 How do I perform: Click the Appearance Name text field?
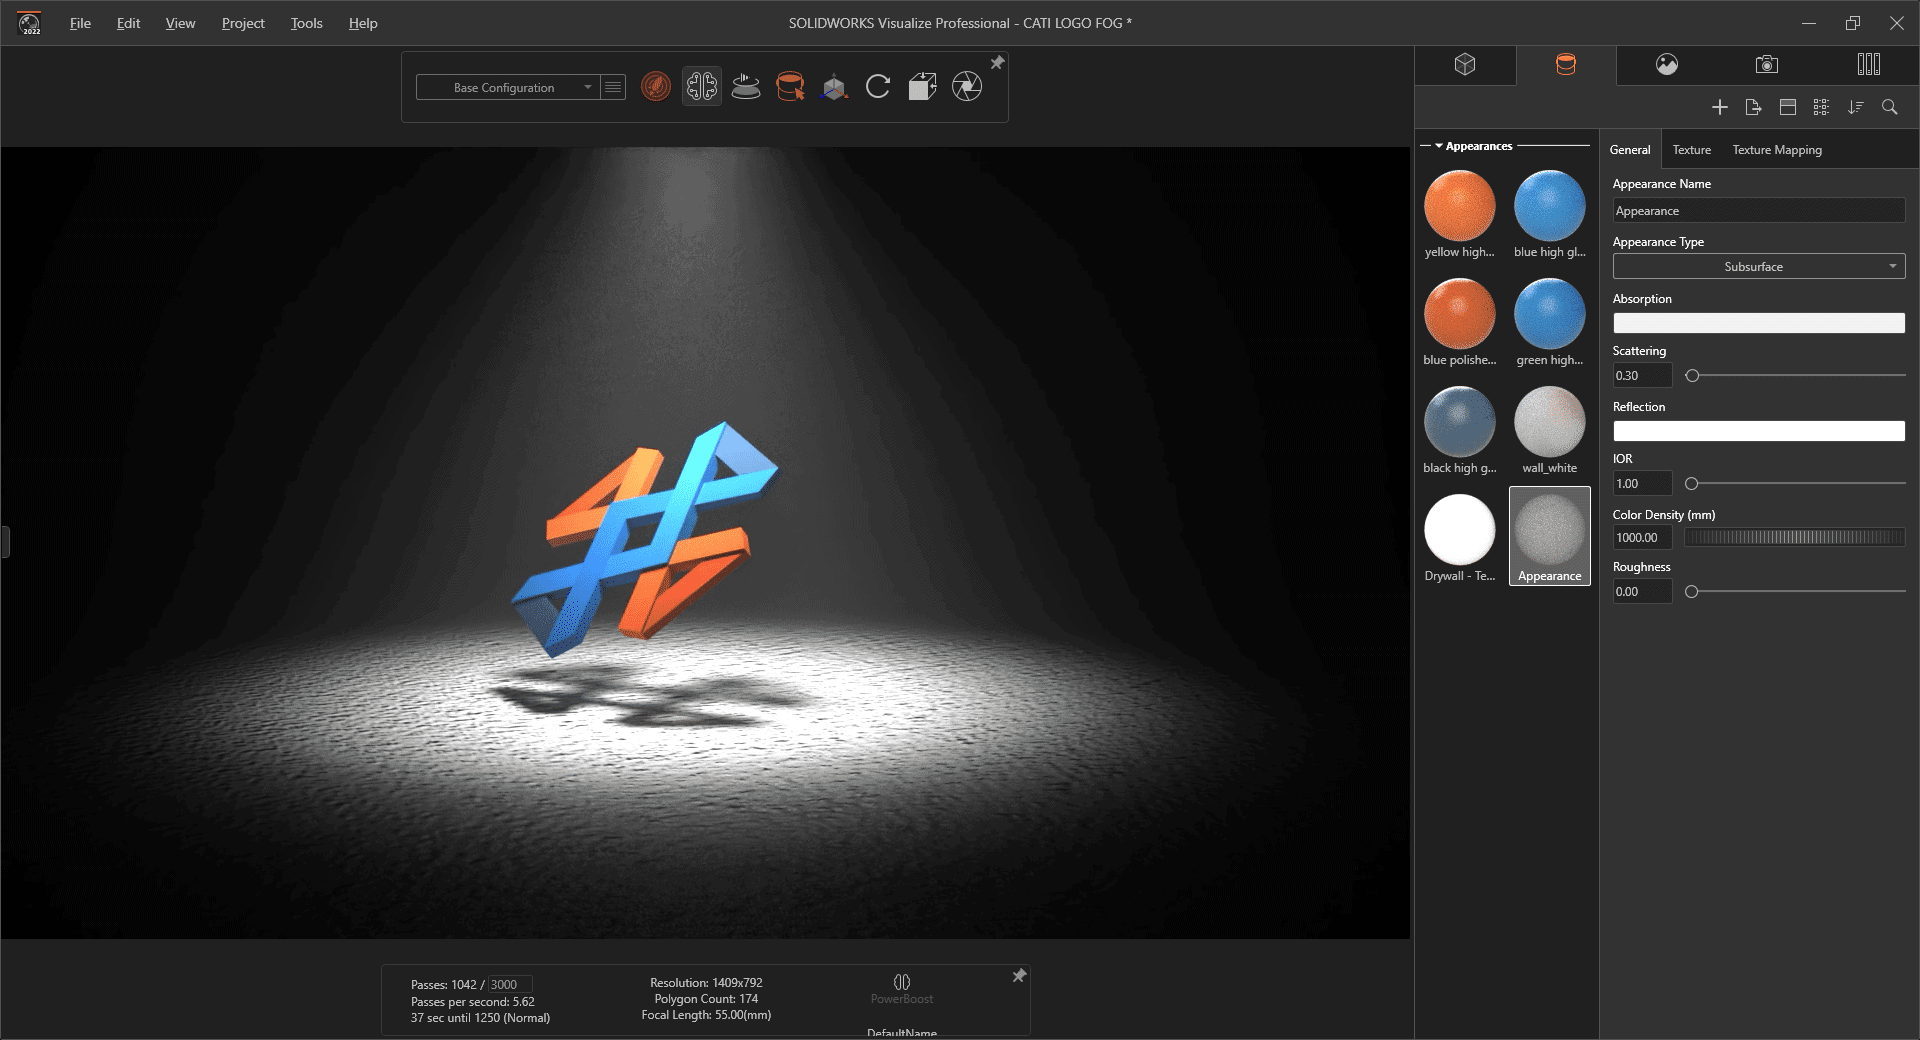click(1758, 211)
